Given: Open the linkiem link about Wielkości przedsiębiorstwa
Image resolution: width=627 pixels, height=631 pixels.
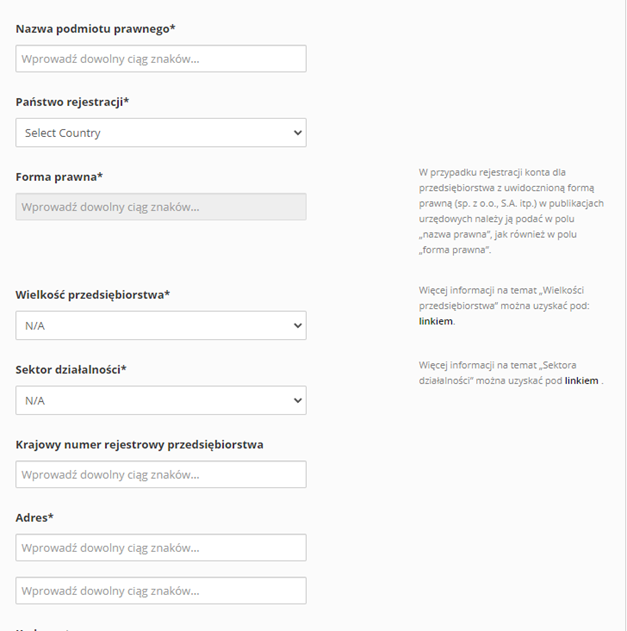Looking at the screenshot, I should [436, 321].
